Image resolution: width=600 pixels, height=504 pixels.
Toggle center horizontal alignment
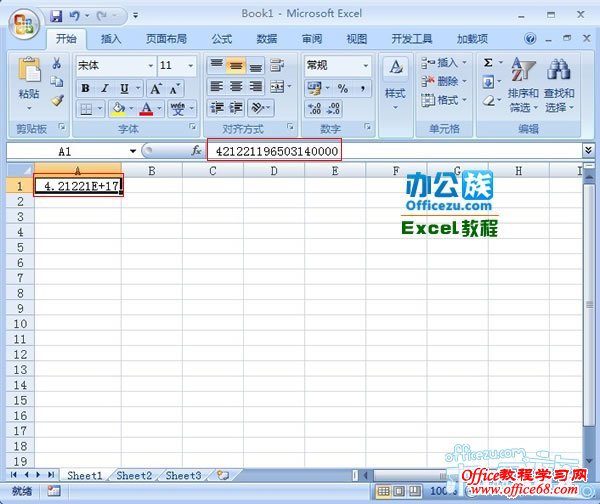coord(235,87)
